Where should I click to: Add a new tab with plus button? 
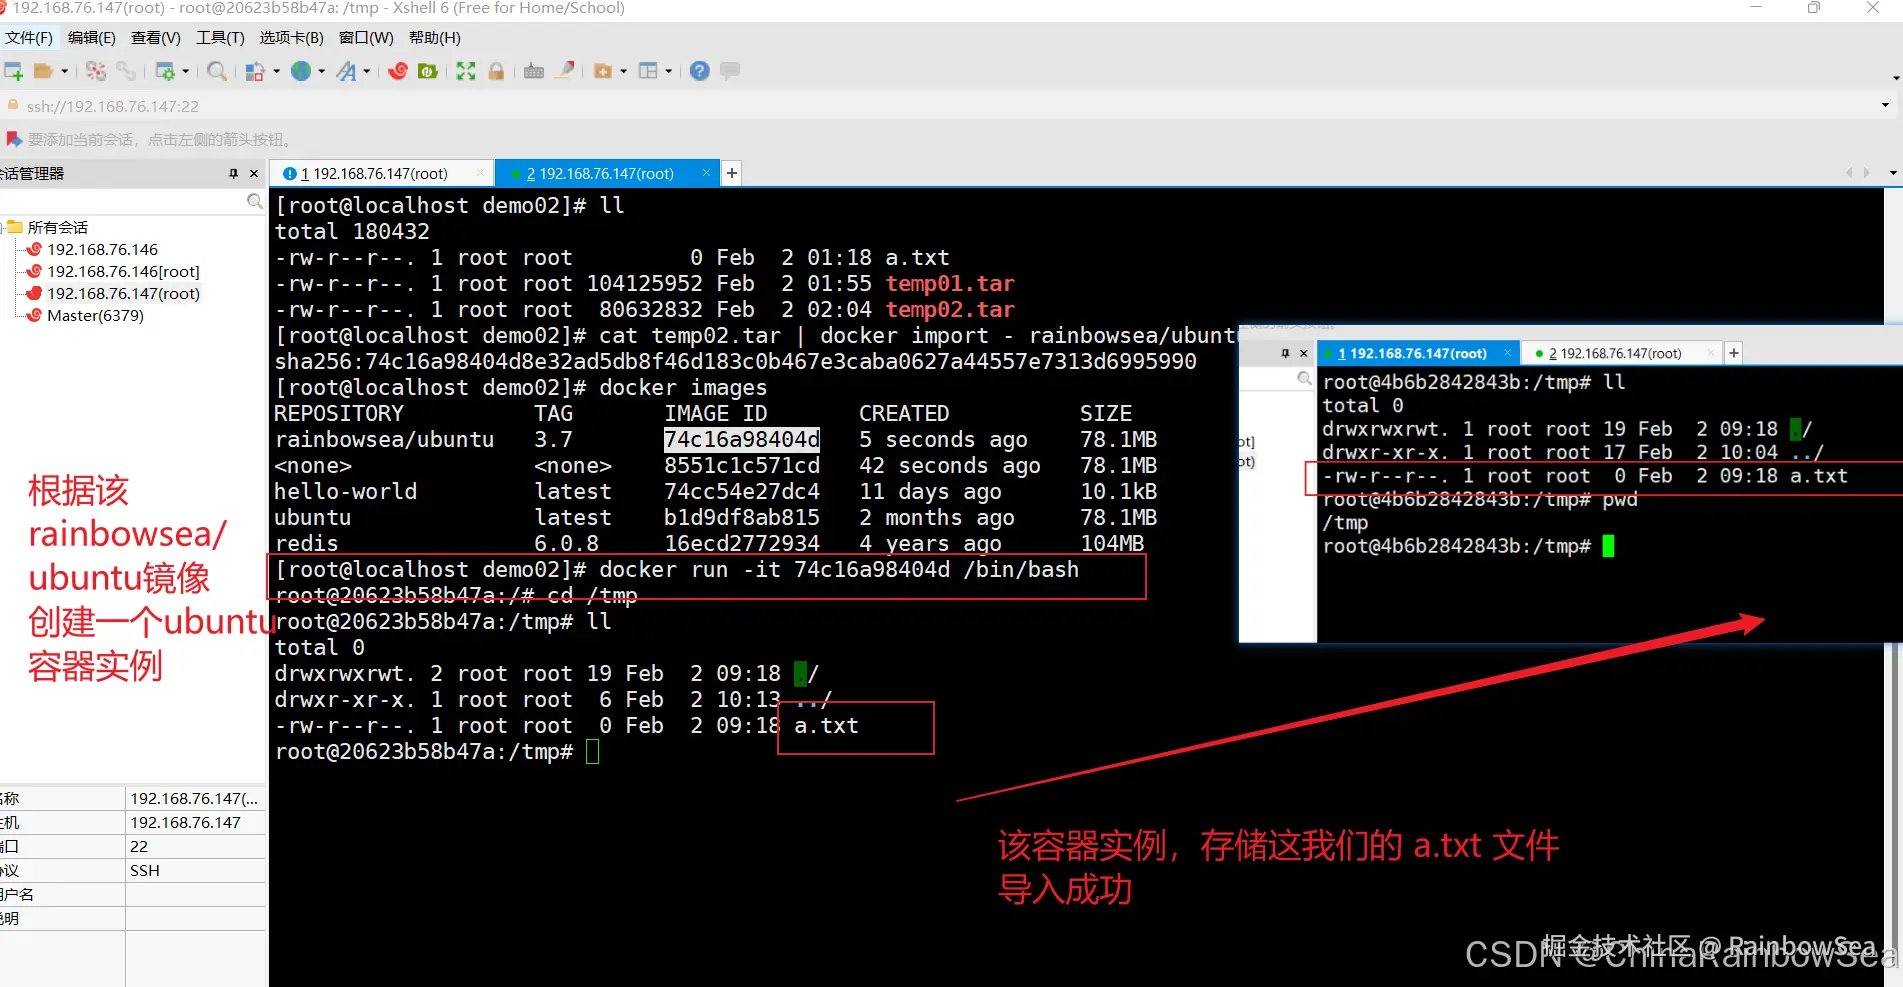[x=732, y=173]
